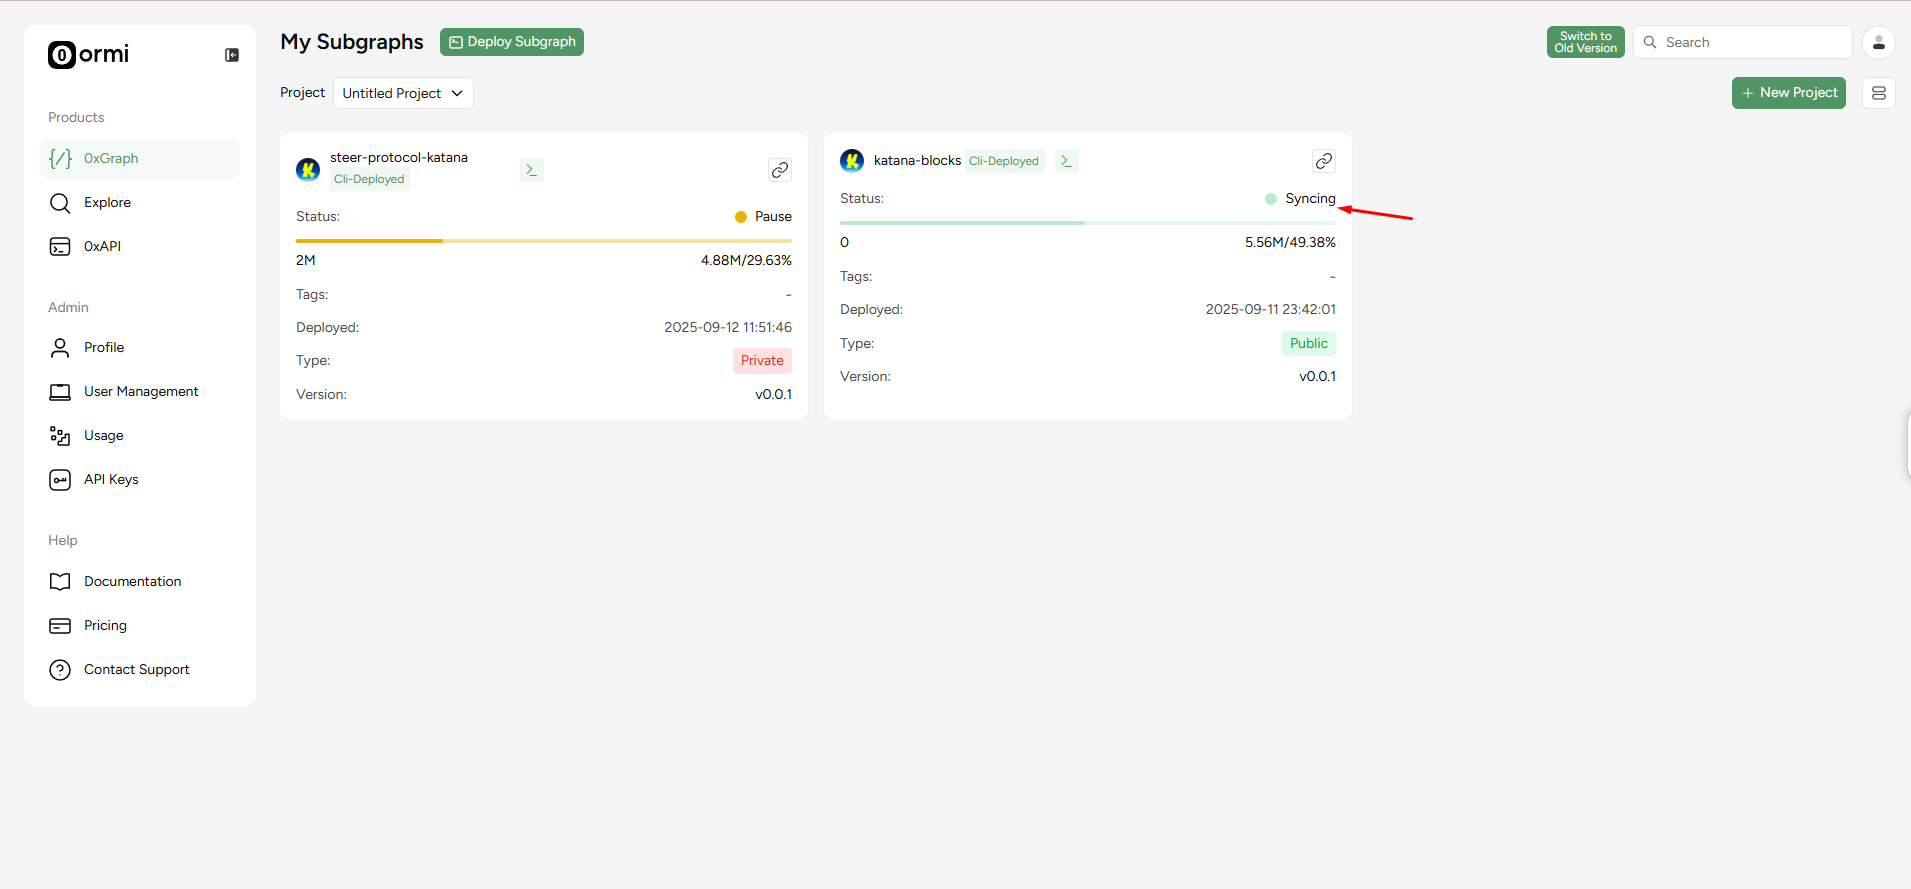Open User Management page
Image resolution: width=1911 pixels, height=889 pixels.
(140, 392)
